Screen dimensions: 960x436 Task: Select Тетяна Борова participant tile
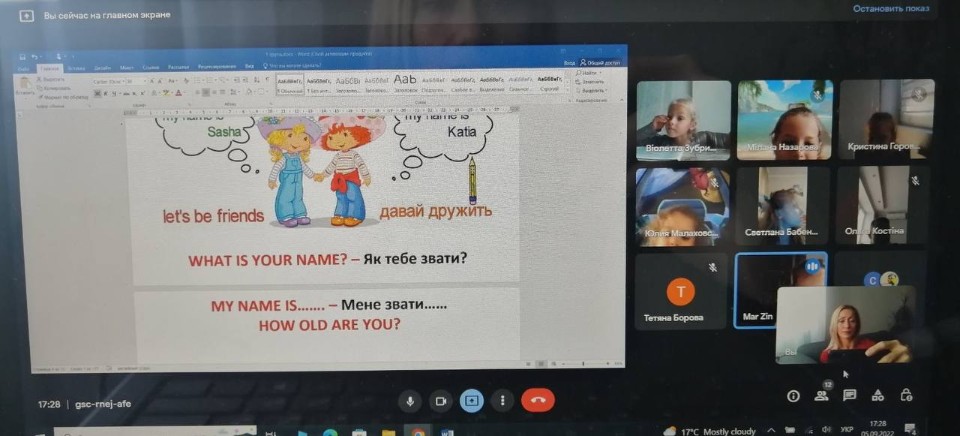[x=681, y=291]
